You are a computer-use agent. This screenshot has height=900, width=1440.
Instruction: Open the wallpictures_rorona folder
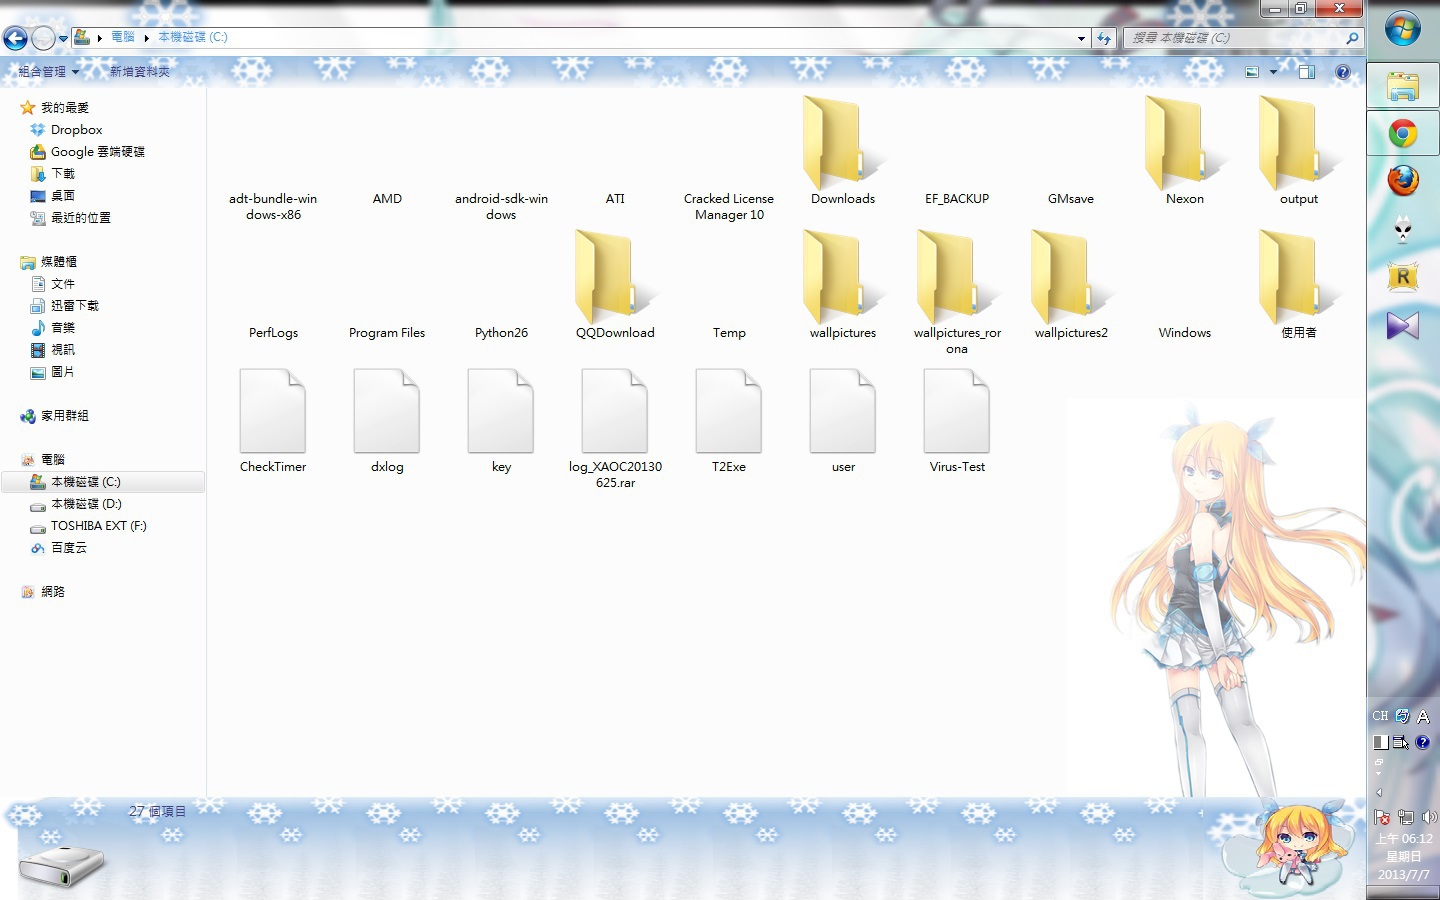tap(957, 291)
